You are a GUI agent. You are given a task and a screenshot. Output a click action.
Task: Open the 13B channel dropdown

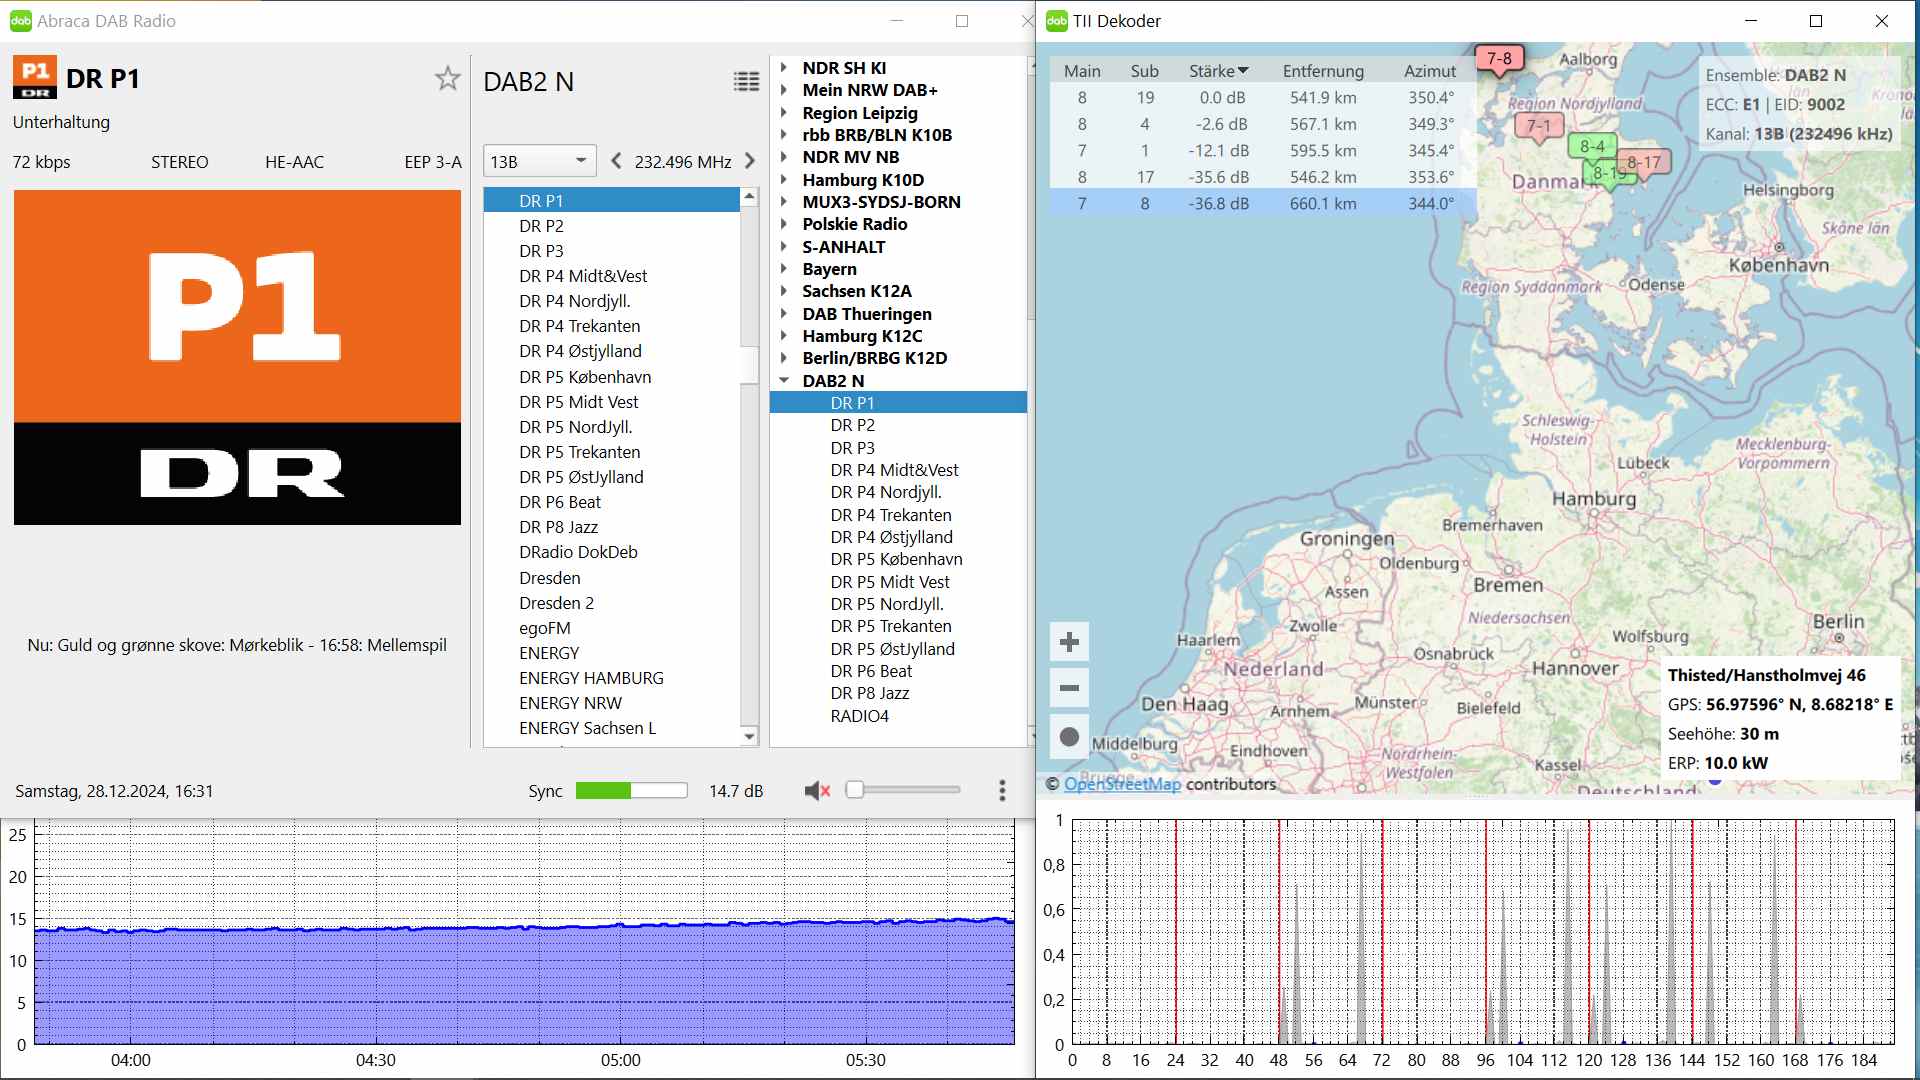click(540, 161)
